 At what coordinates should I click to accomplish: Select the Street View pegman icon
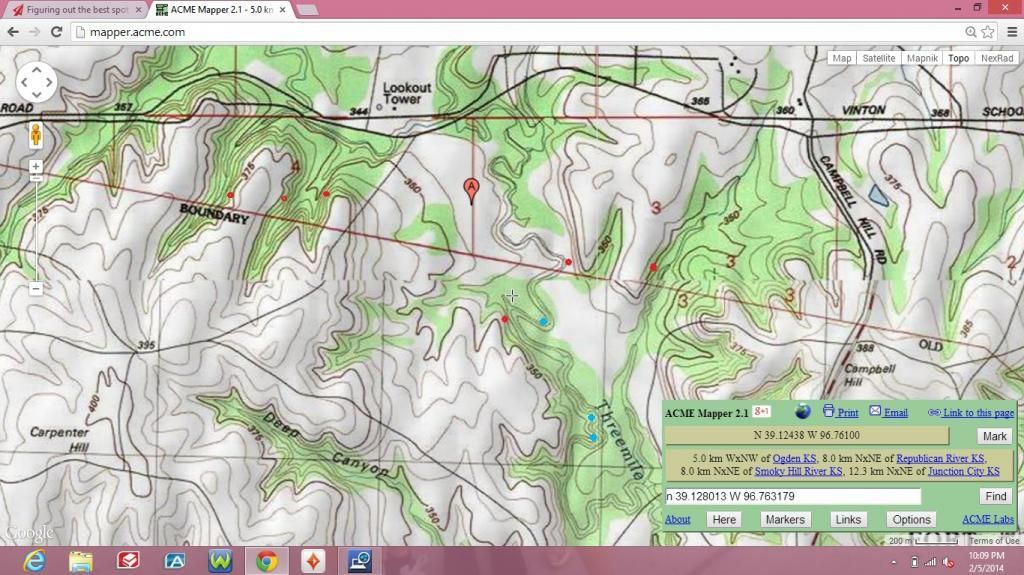[x=36, y=135]
